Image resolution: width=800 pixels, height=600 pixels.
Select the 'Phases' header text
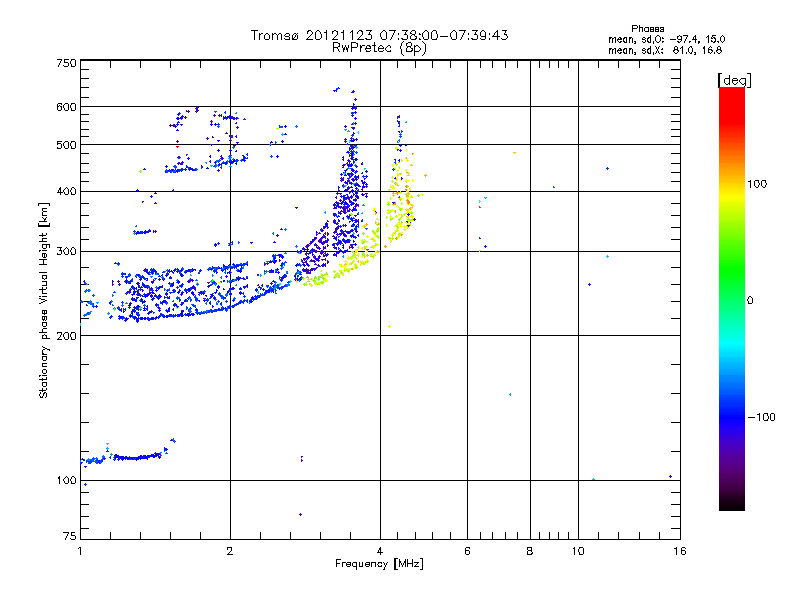pos(647,29)
